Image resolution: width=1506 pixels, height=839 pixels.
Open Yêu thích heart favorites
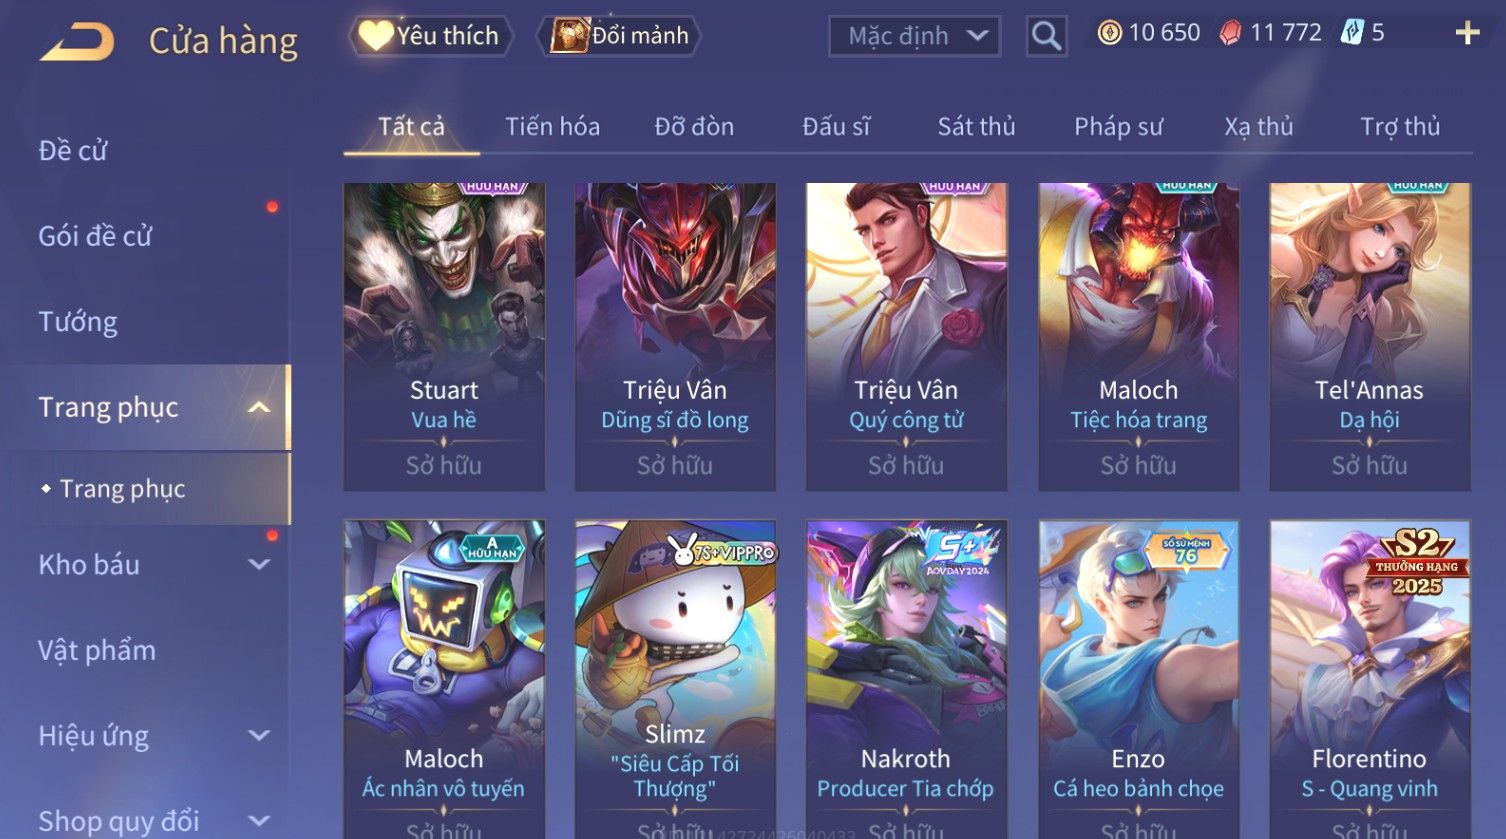pos(431,36)
